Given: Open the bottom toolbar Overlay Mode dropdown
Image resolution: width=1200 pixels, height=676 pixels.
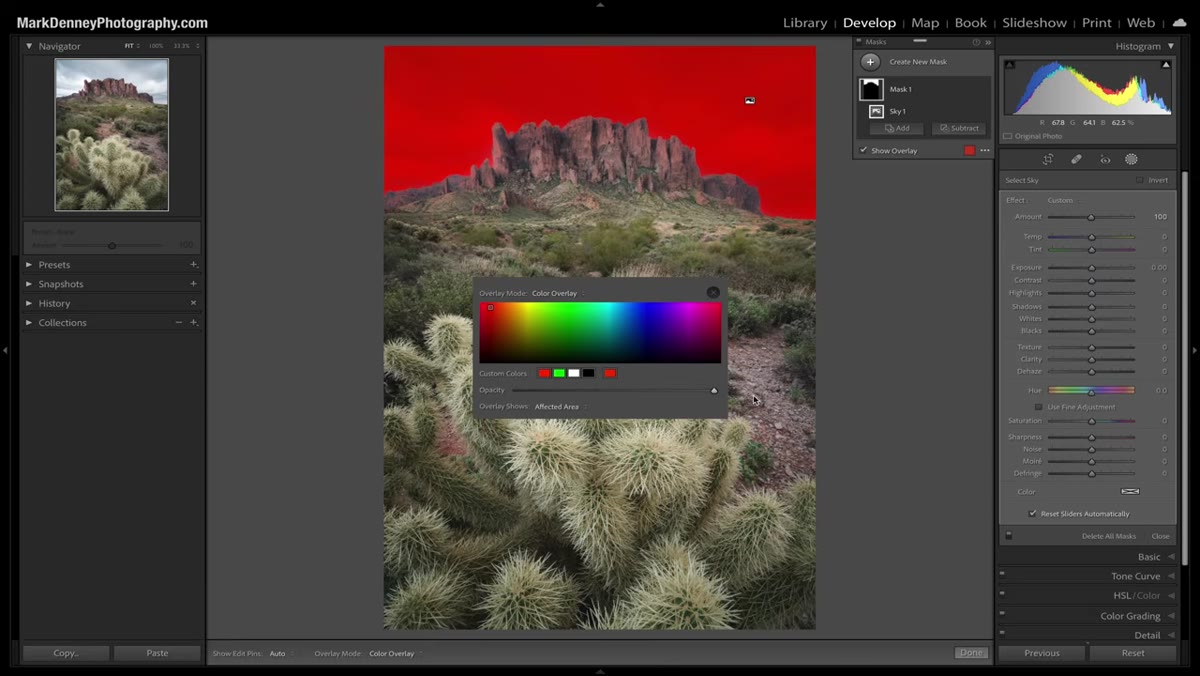Looking at the screenshot, I should point(394,653).
